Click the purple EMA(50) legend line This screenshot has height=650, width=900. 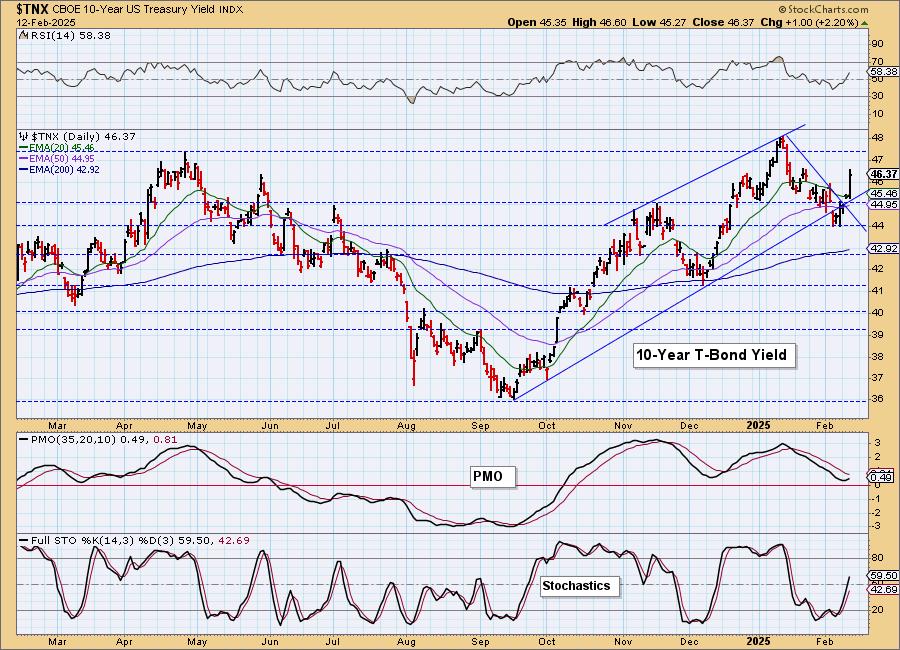coord(24,158)
